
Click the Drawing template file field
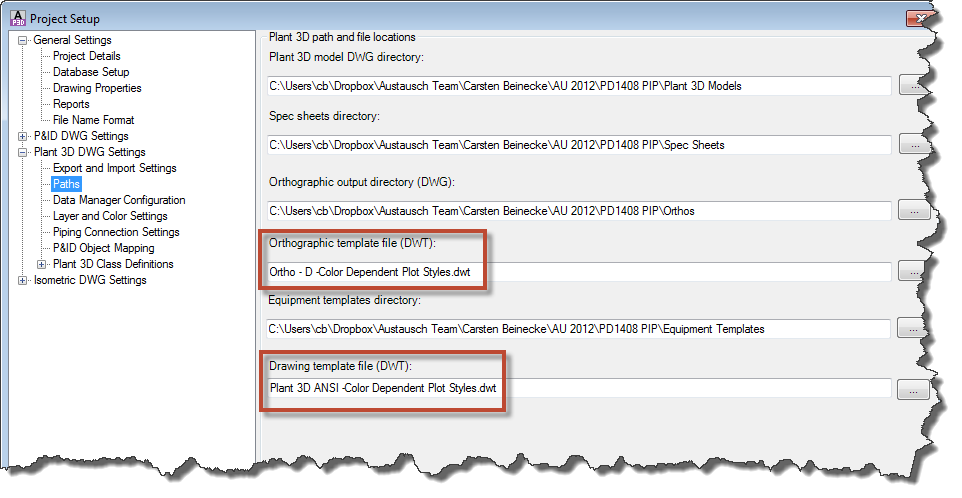pyautogui.click(x=579, y=388)
